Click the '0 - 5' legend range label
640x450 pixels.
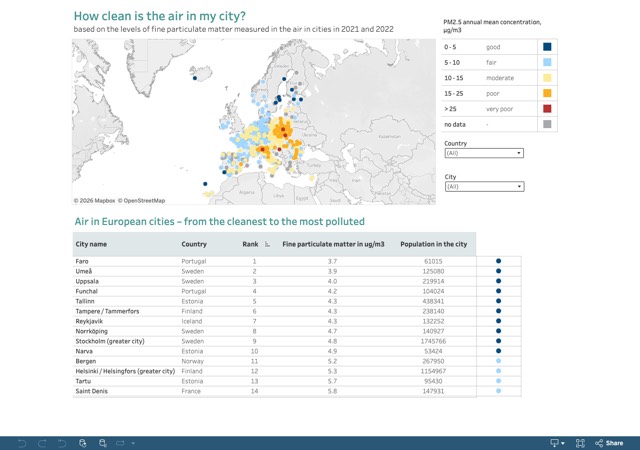click(x=450, y=47)
